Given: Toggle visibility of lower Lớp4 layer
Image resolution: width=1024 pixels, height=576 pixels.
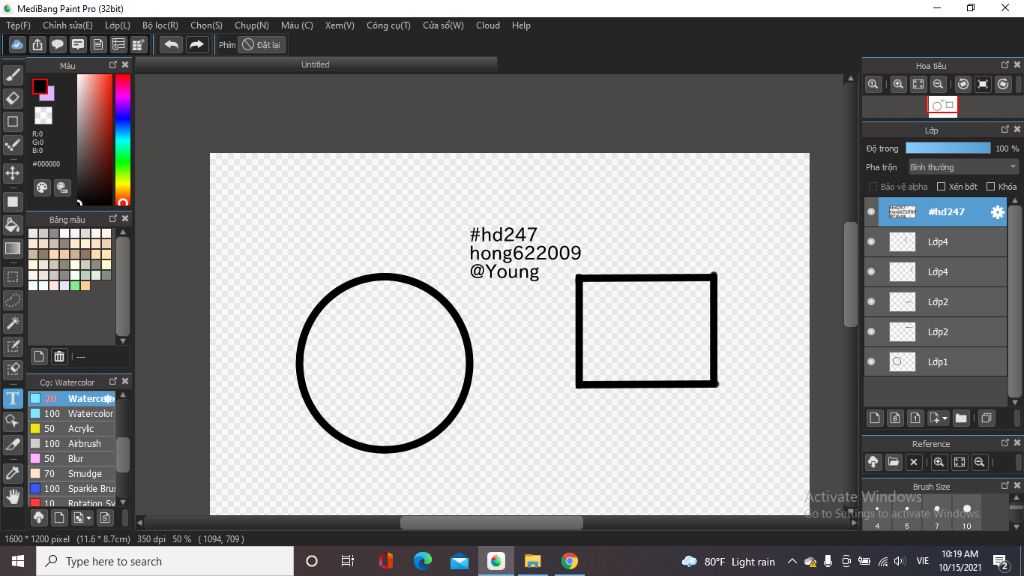Looking at the screenshot, I should coord(871,272).
